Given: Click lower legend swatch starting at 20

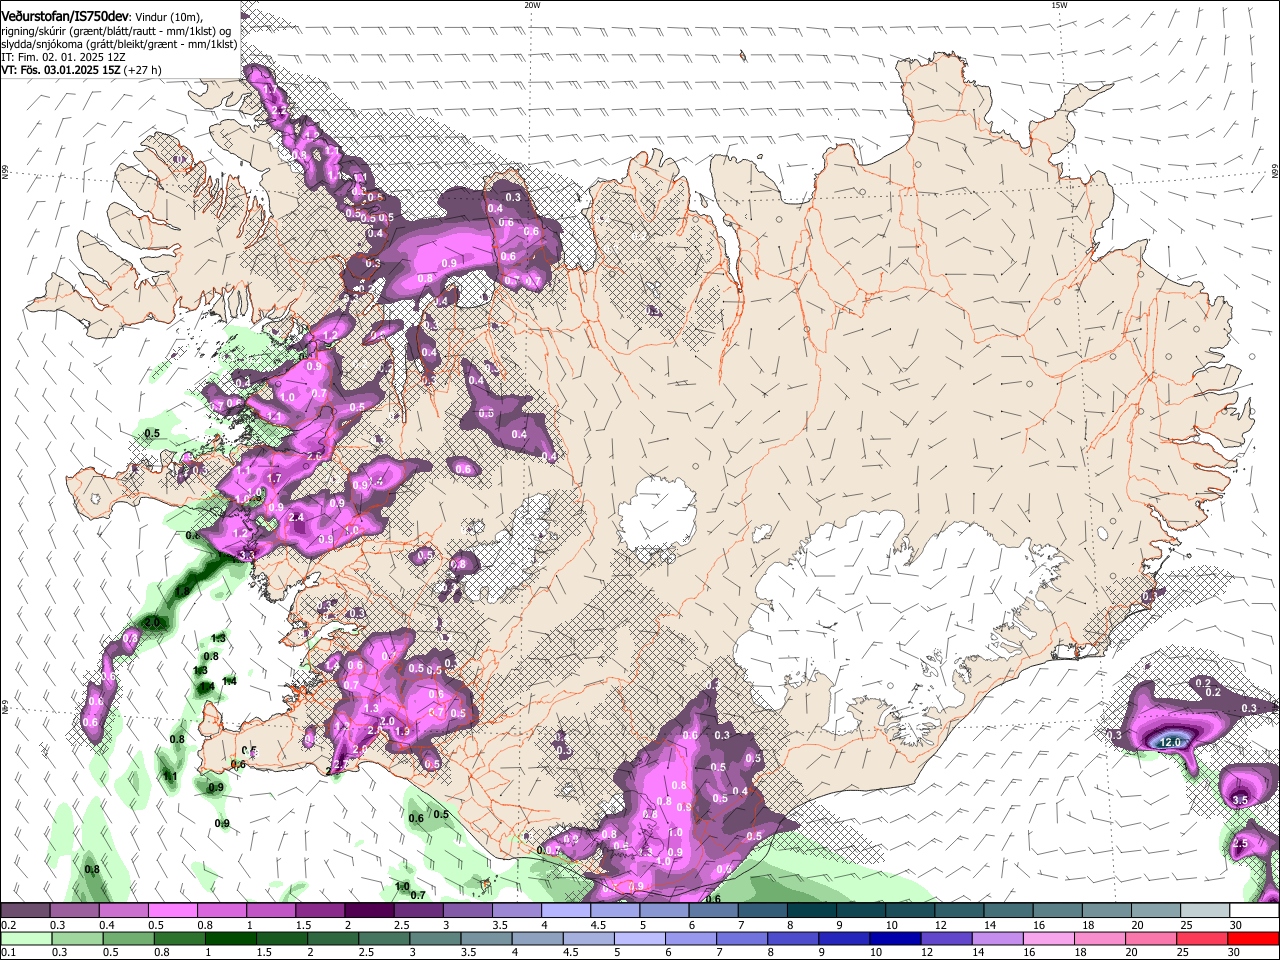Looking at the screenshot, I should pos(1152,938).
